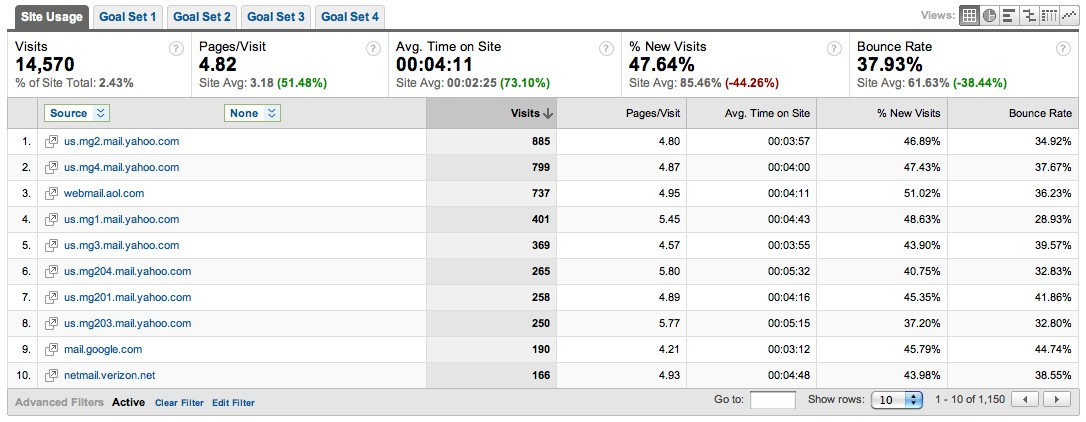Click the Edit Filter link
Screen dimensions: 1086x422
tap(233, 403)
